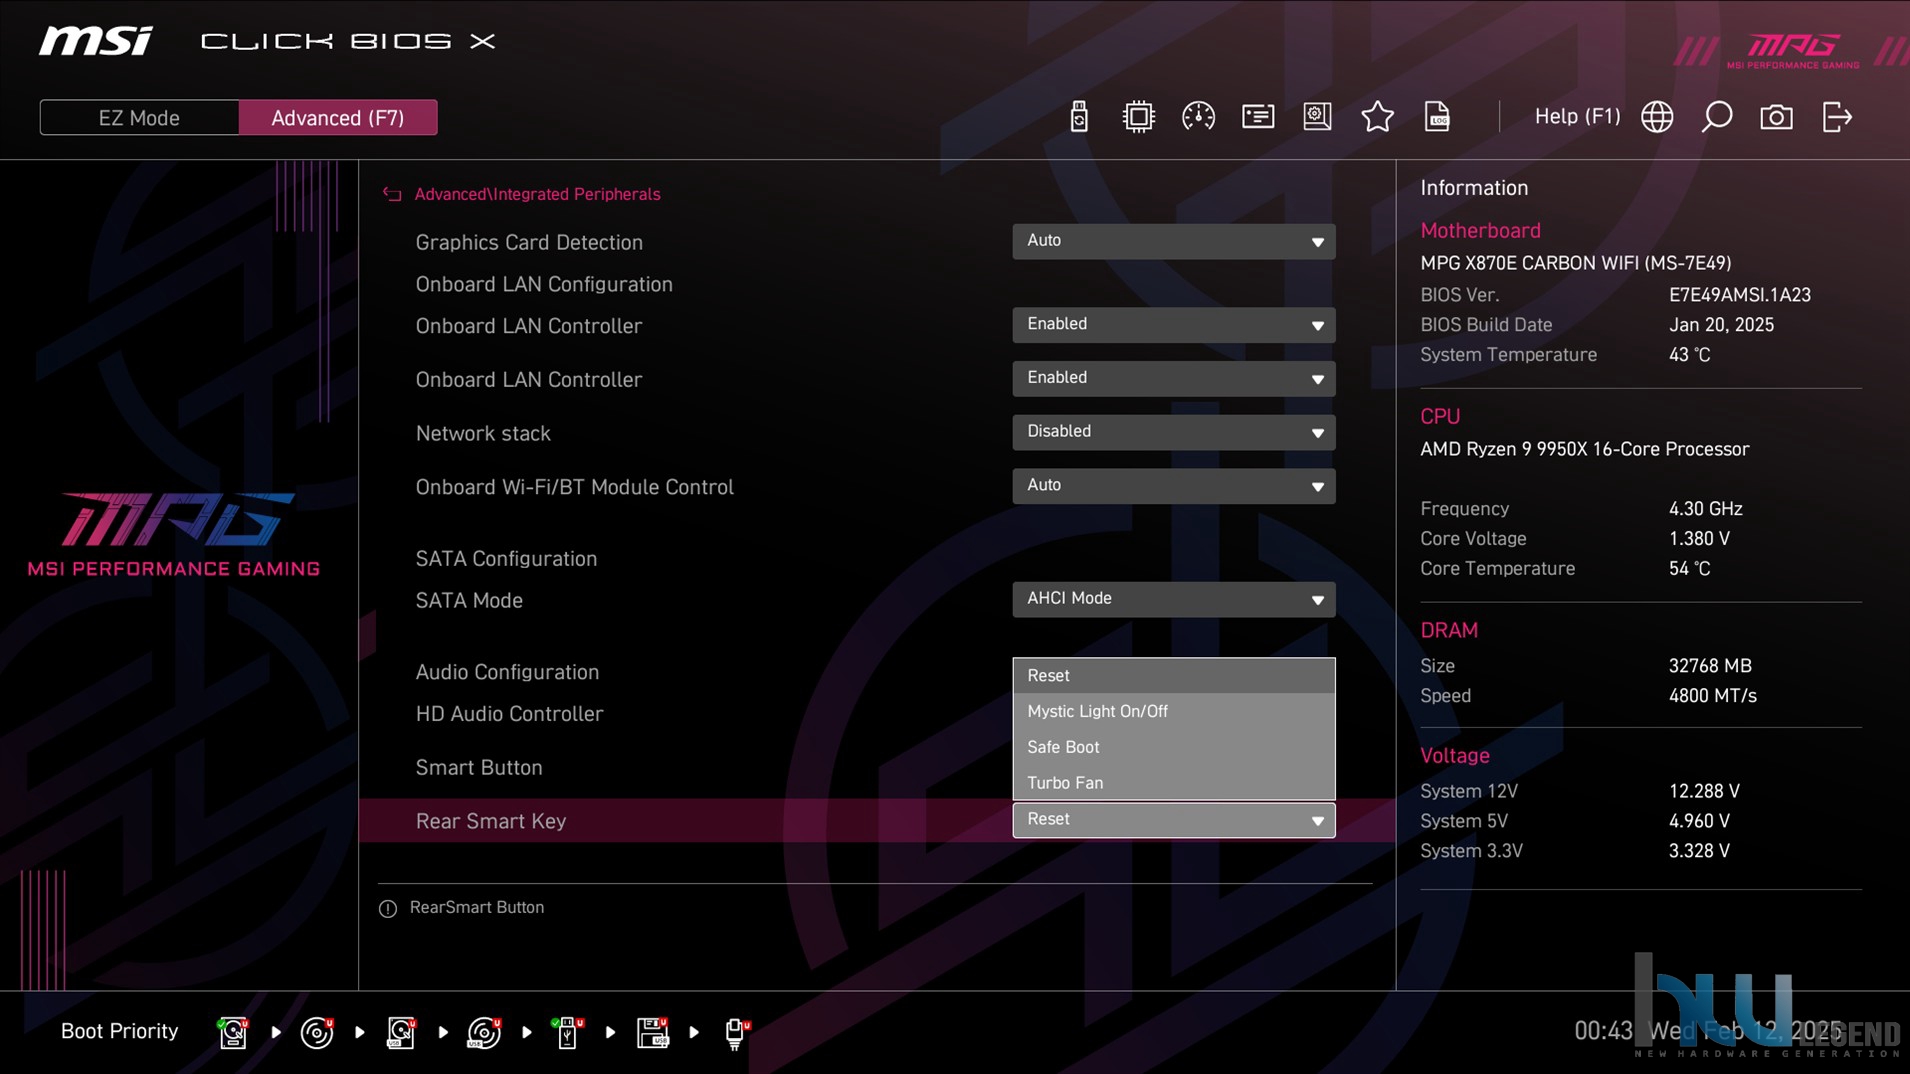
Task: Click the exit icon to leave BIOS
Action: coord(1837,117)
